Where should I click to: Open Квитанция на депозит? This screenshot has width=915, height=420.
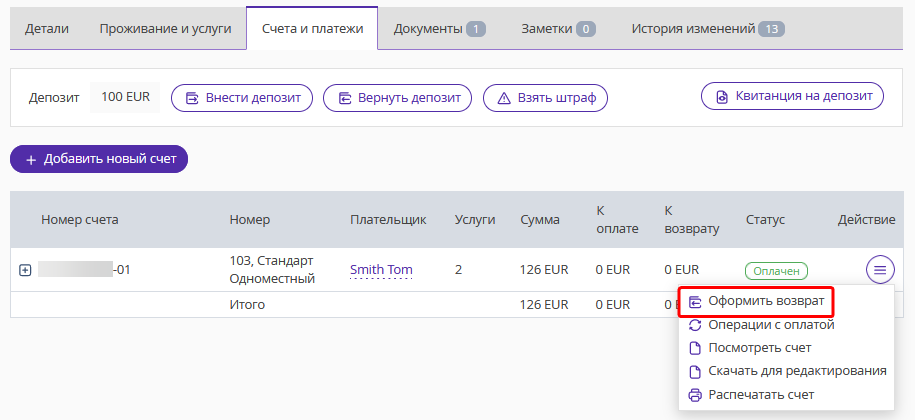pyautogui.click(x=792, y=96)
